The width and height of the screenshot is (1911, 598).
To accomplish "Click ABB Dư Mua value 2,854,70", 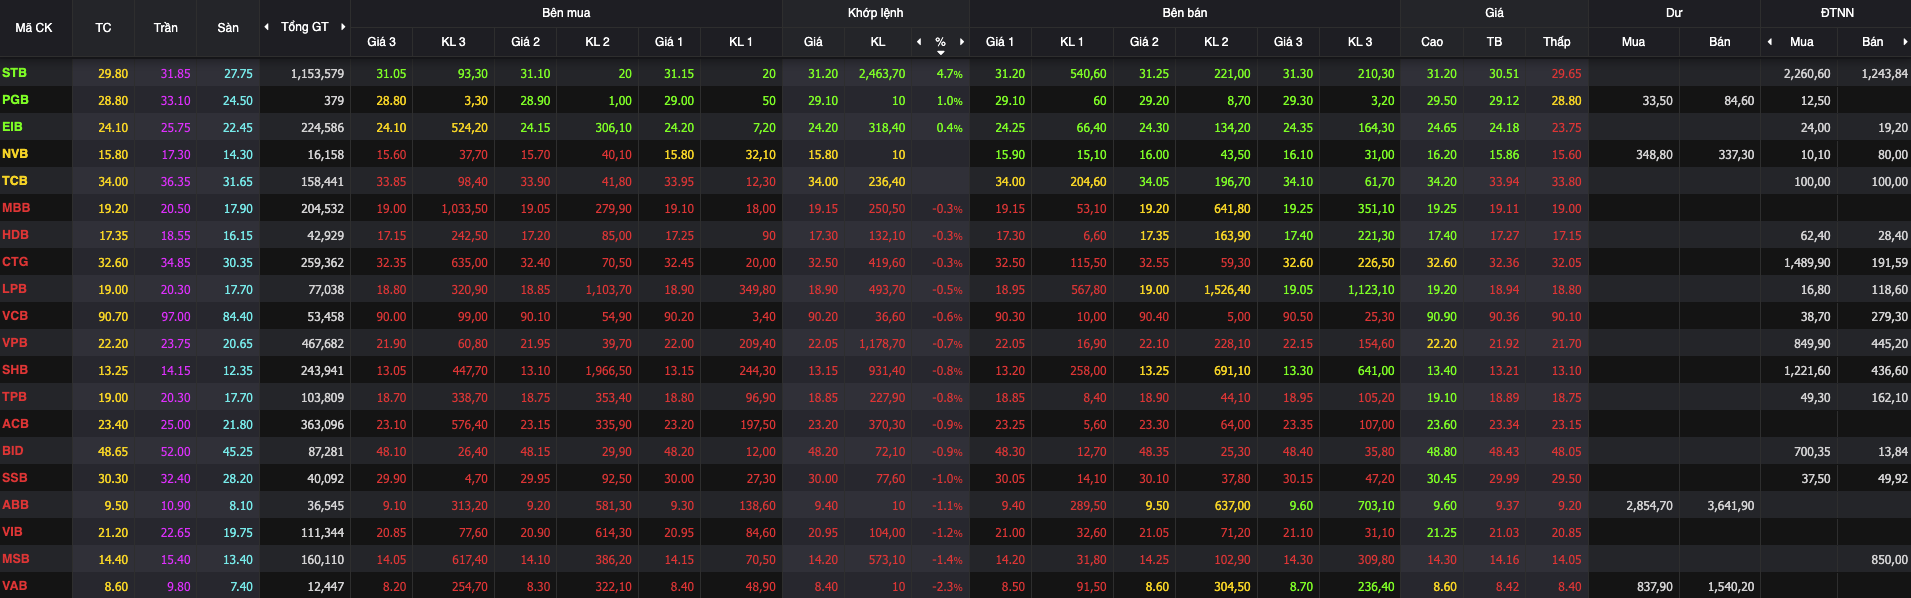I will [x=1649, y=506].
